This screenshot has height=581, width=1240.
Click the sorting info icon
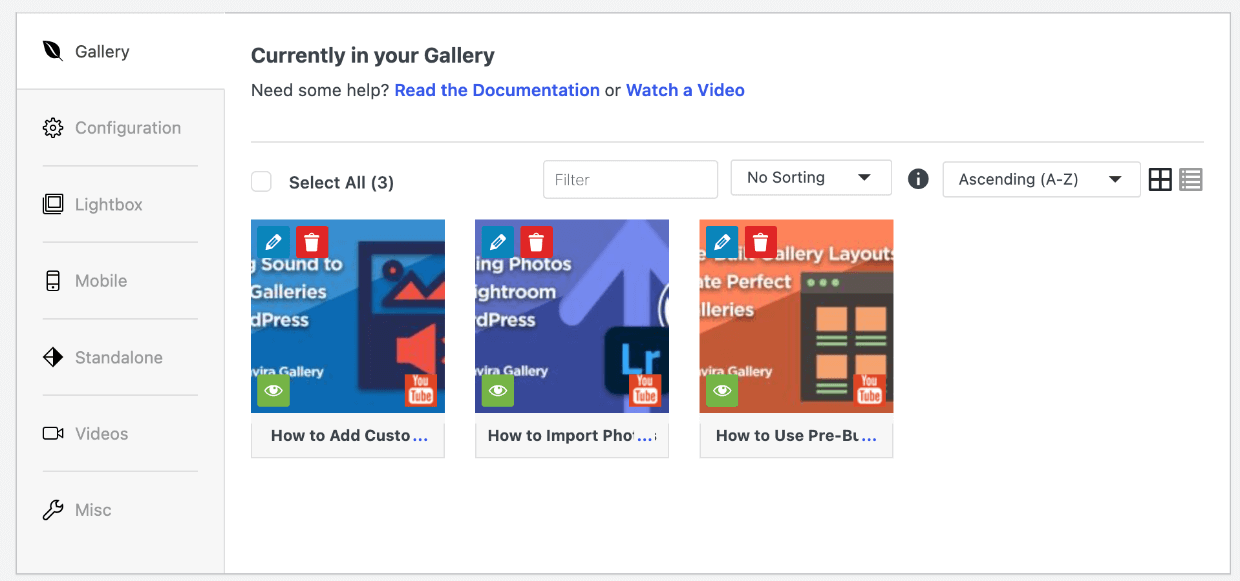point(918,179)
